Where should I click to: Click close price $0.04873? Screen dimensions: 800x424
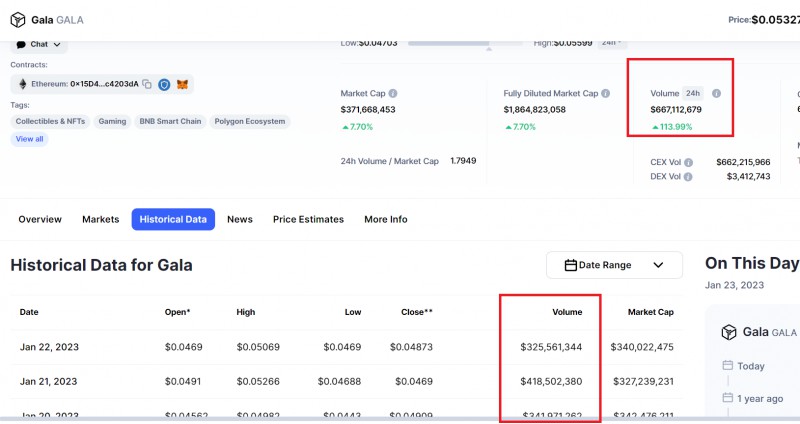point(411,347)
